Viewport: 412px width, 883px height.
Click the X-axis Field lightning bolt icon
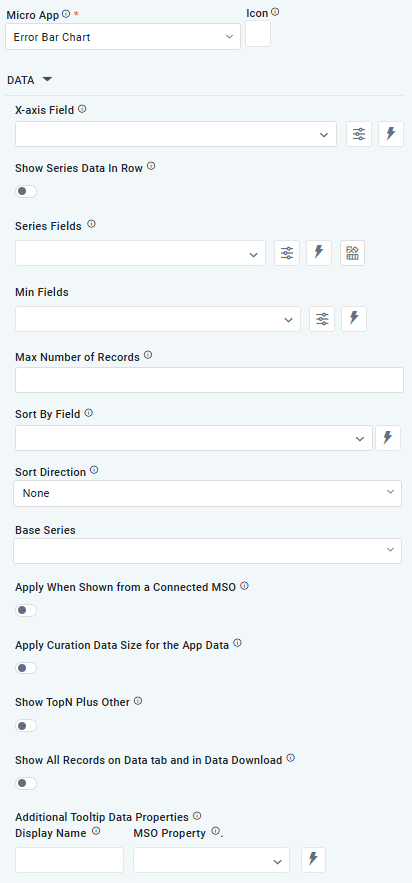pyautogui.click(x=391, y=134)
